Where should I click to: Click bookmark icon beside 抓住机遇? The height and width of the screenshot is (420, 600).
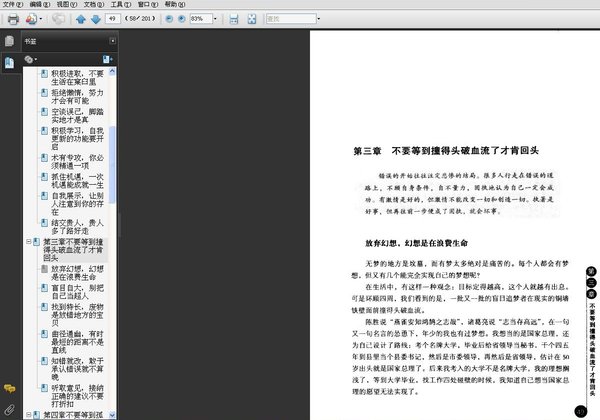coord(44,177)
